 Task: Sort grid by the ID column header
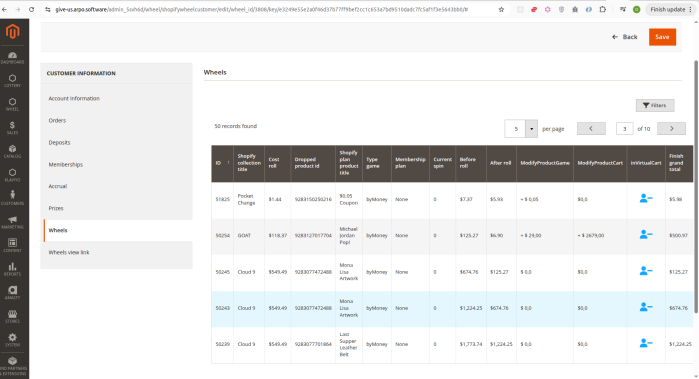222,163
